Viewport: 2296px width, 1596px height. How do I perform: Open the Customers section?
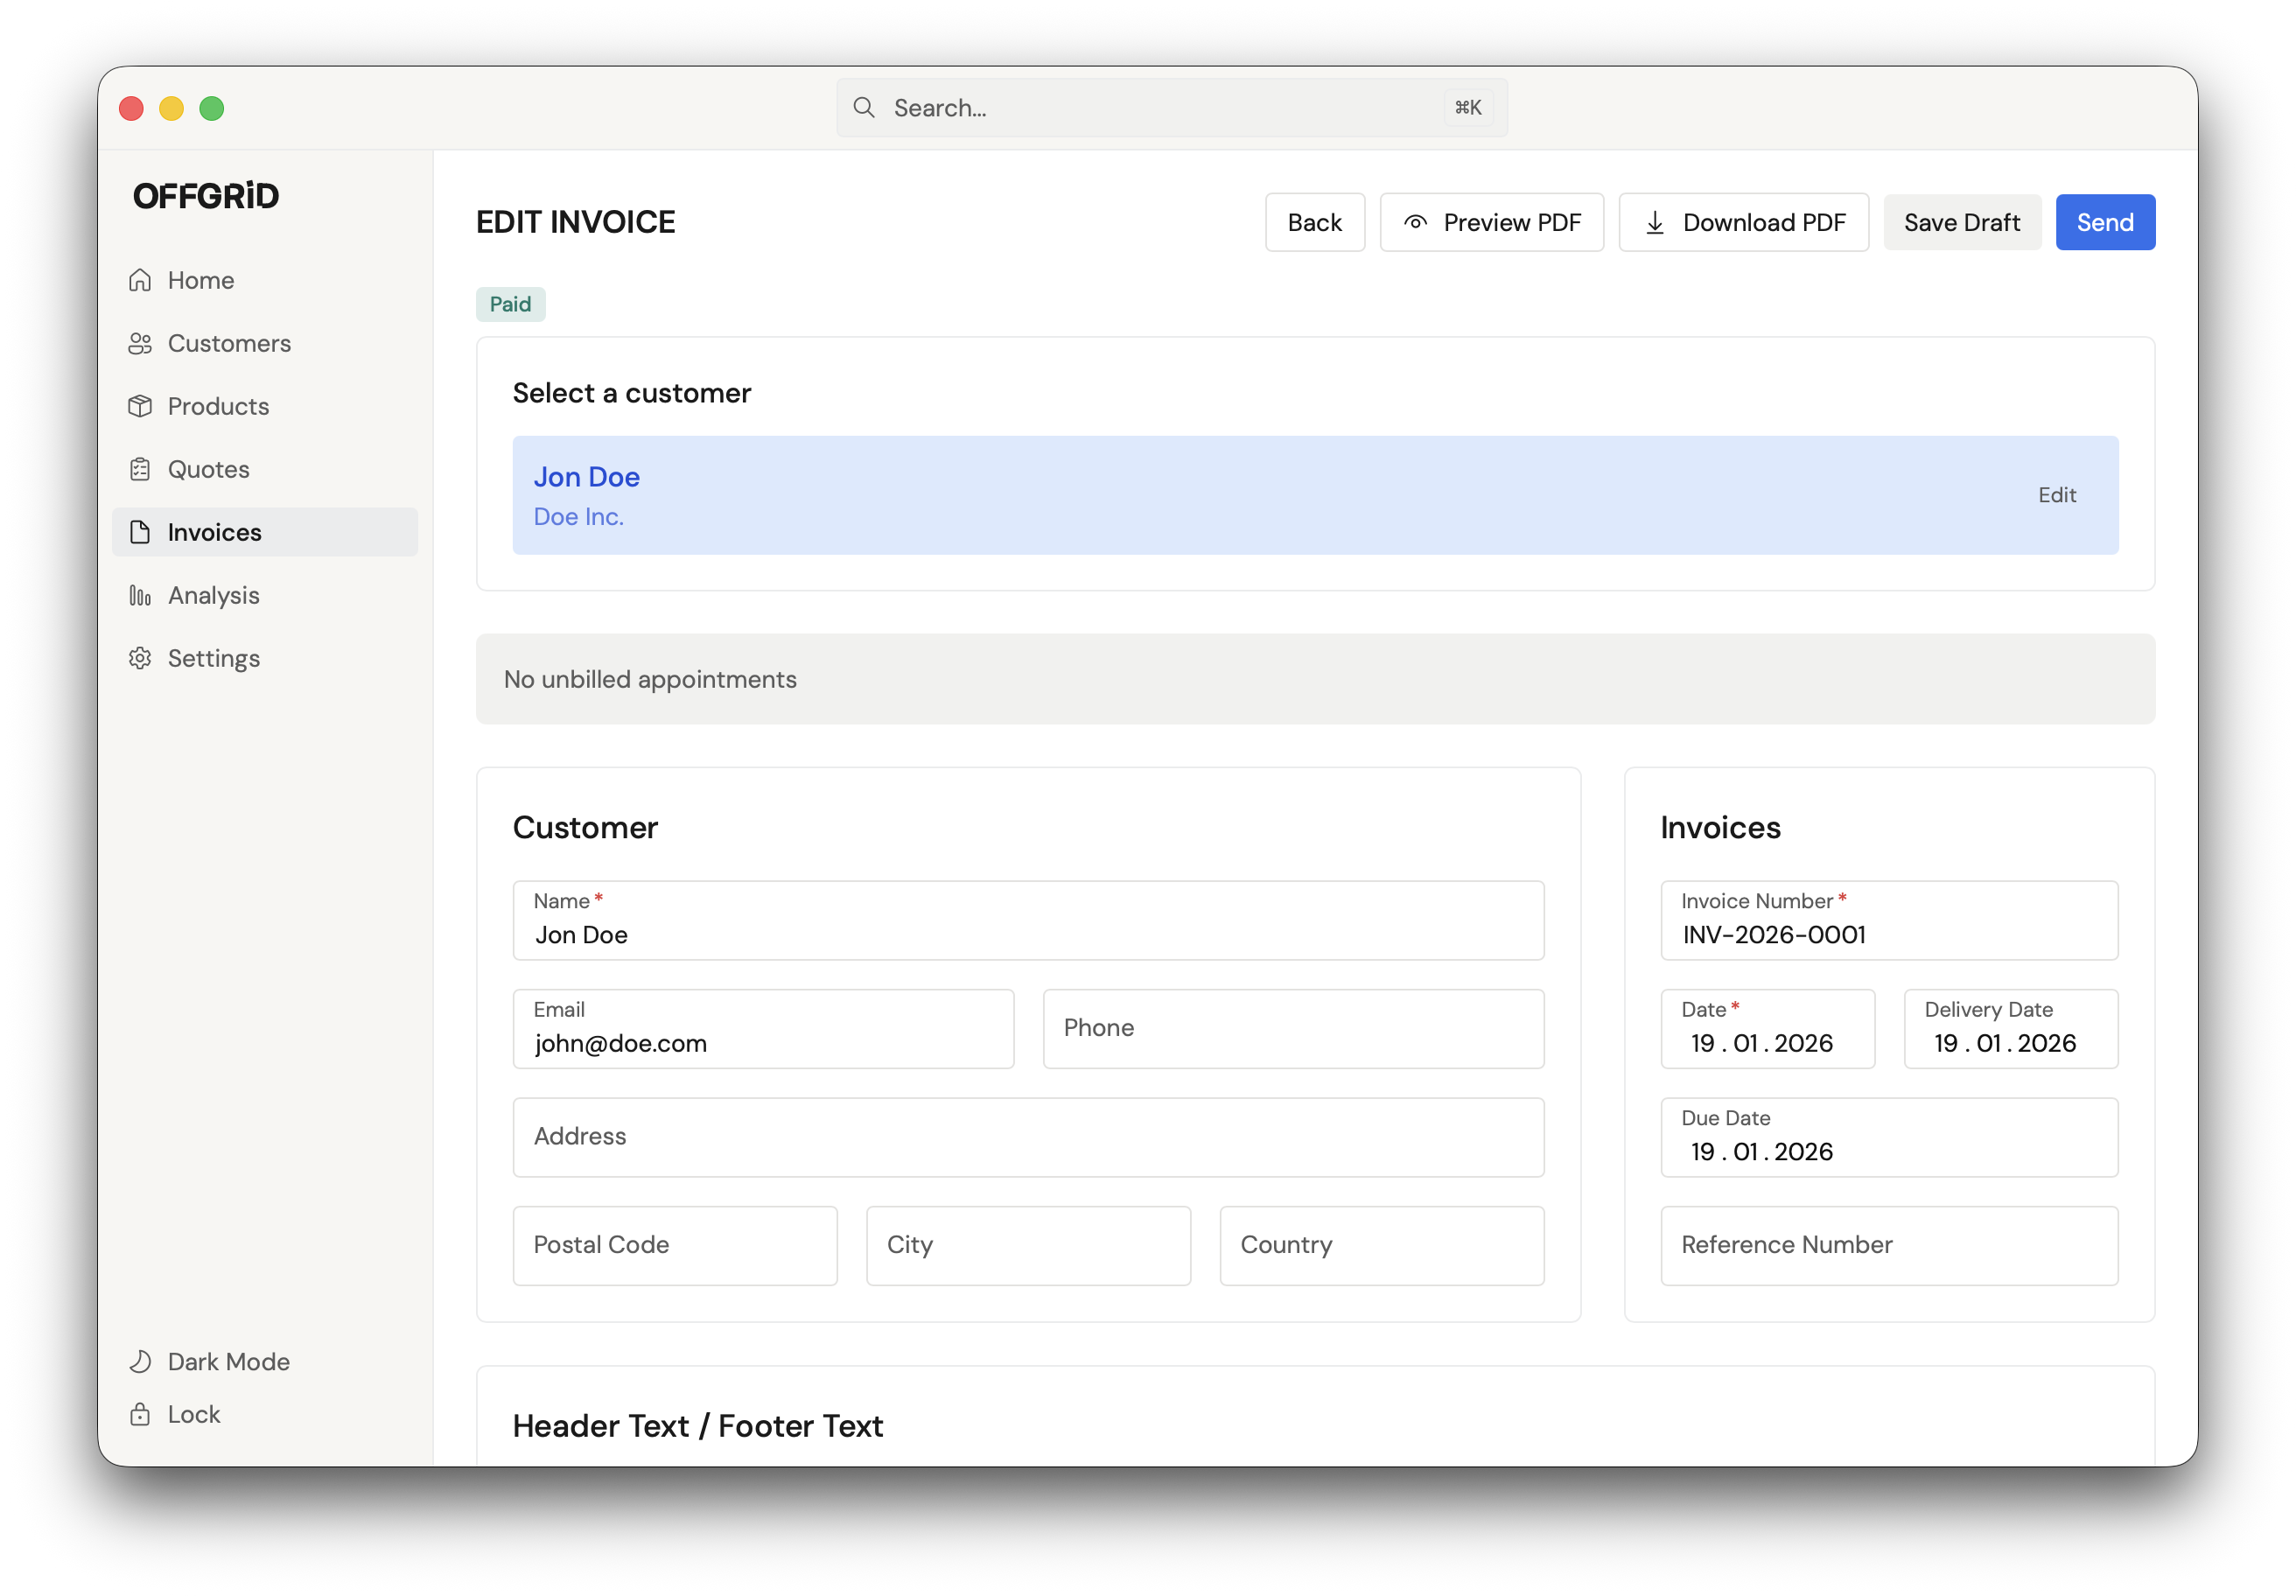click(x=228, y=343)
